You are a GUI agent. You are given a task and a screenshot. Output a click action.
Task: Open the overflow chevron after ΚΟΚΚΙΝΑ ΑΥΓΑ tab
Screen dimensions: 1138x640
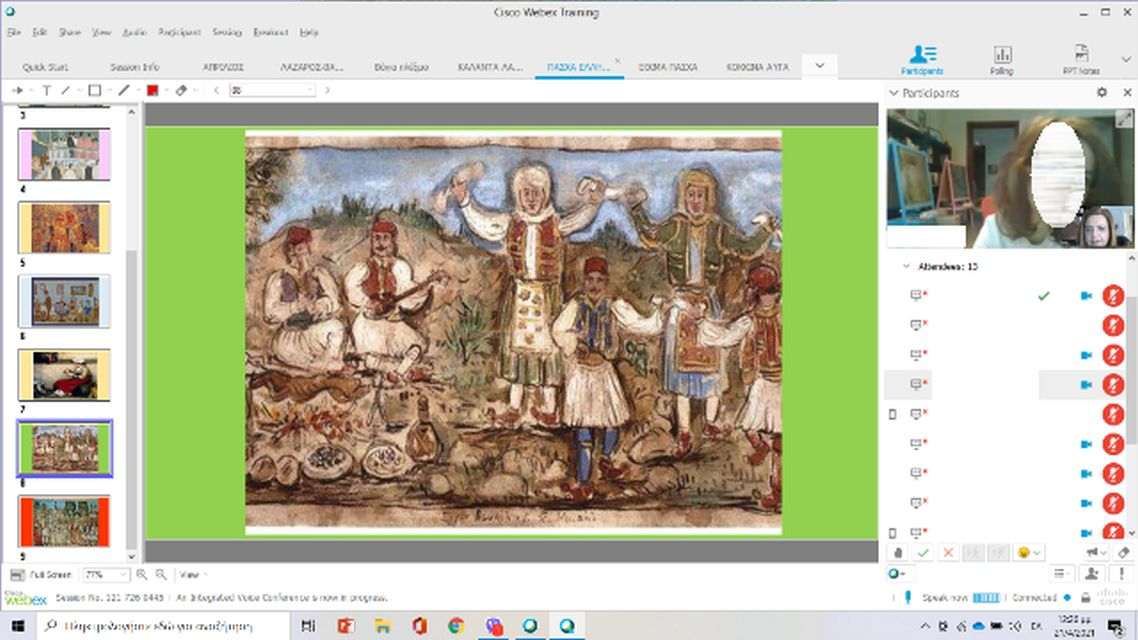(x=819, y=66)
